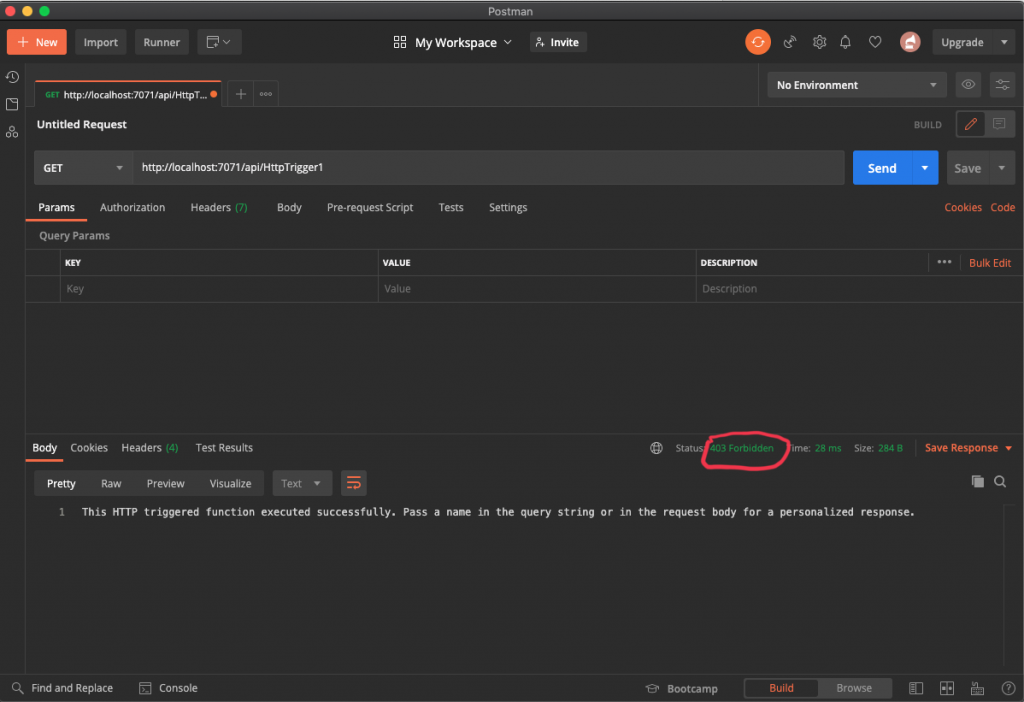Viewport: 1024px width, 702px height.
Task: Open response Cookies tab
Action: (x=89, y=448)
